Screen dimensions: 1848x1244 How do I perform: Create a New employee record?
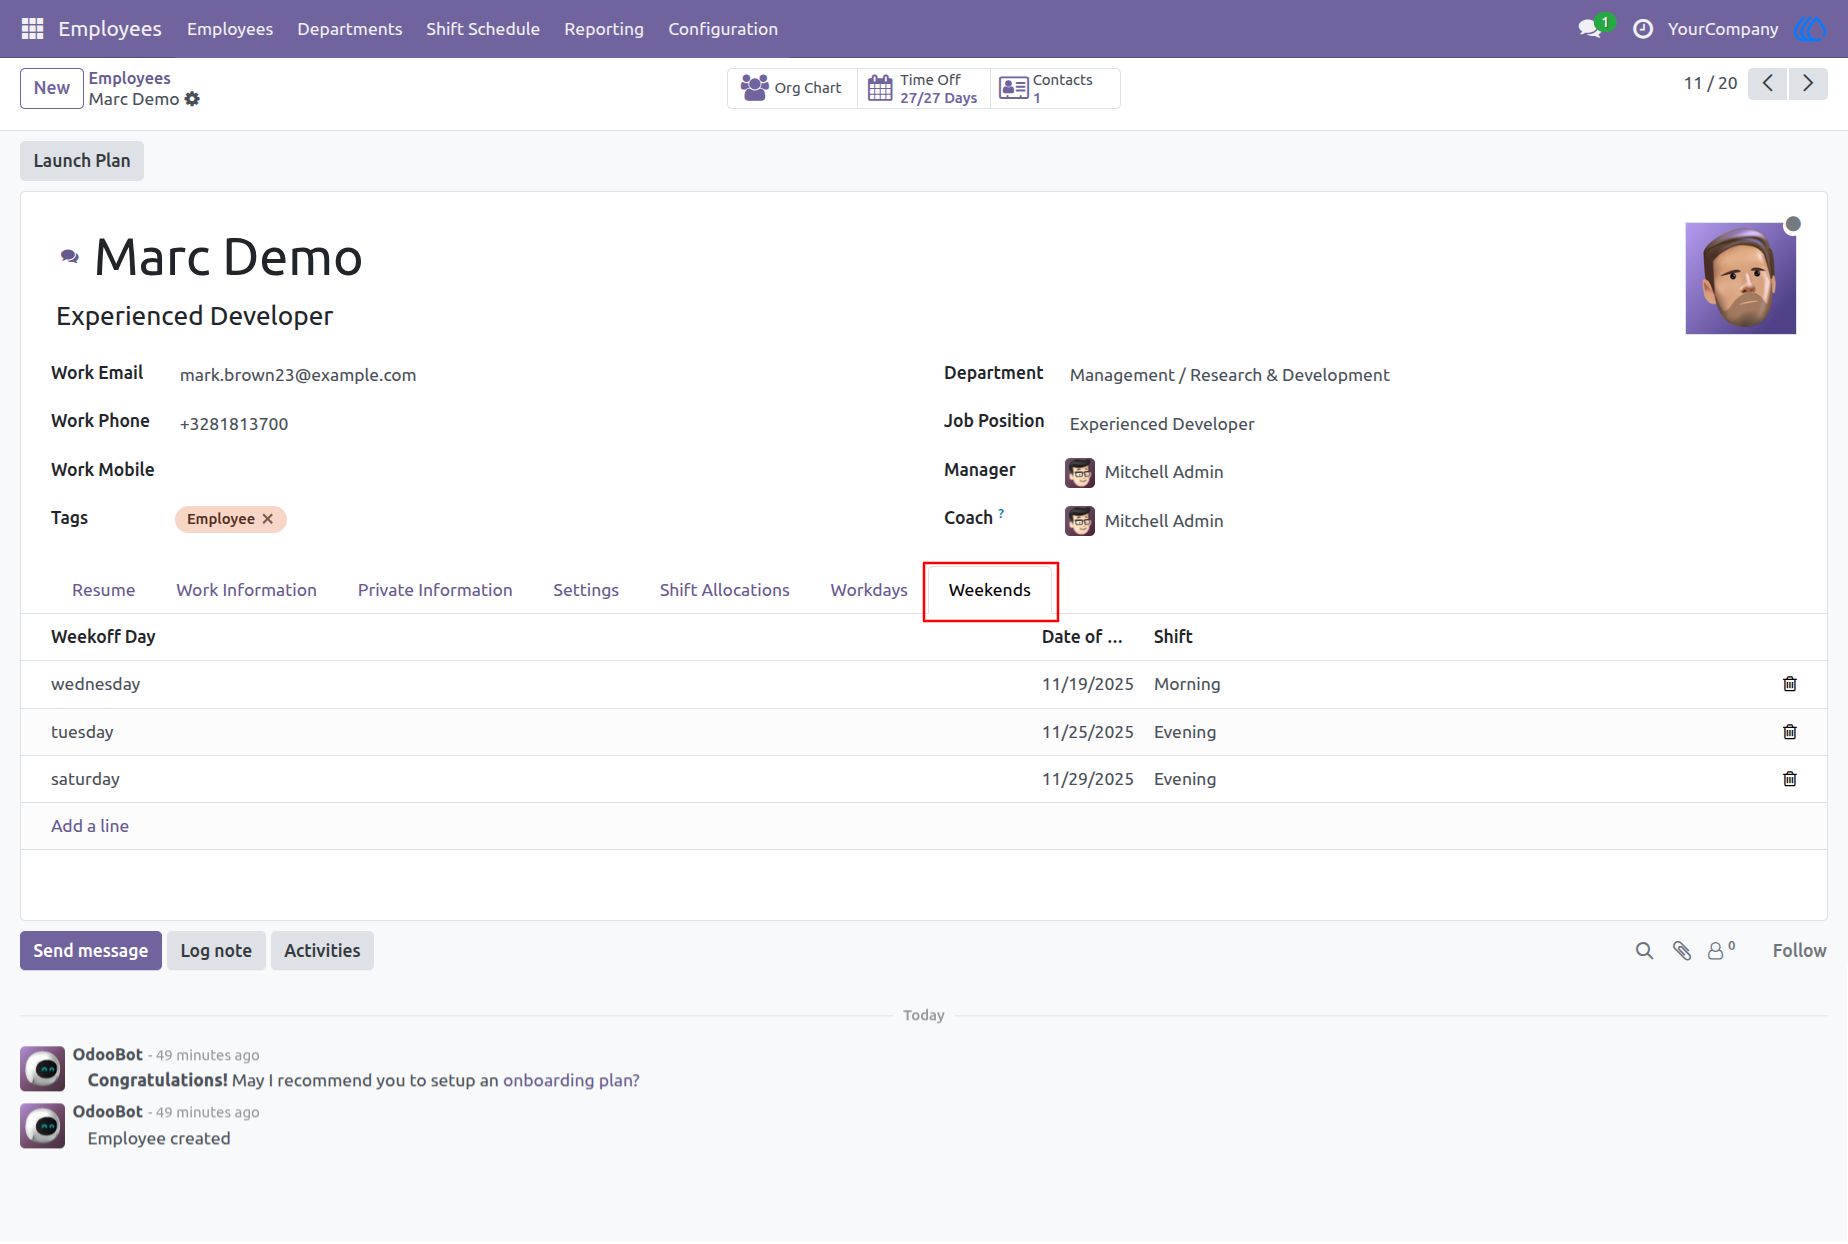(52, 88)
